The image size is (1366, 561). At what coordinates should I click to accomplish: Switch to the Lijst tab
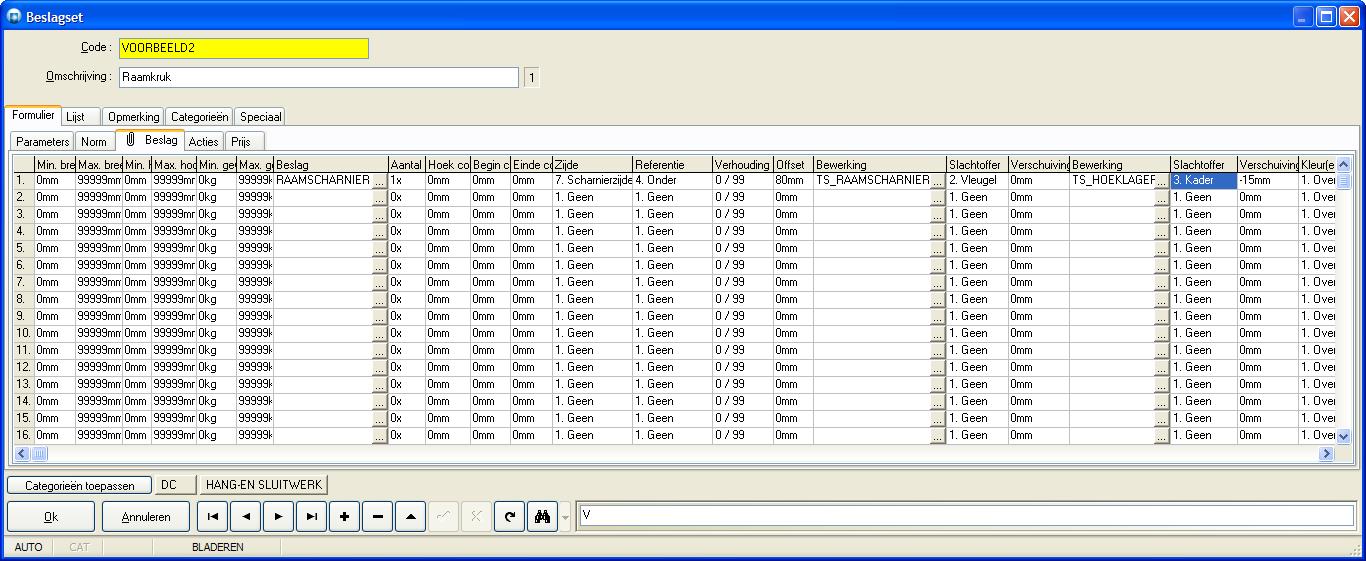point(81,117)
